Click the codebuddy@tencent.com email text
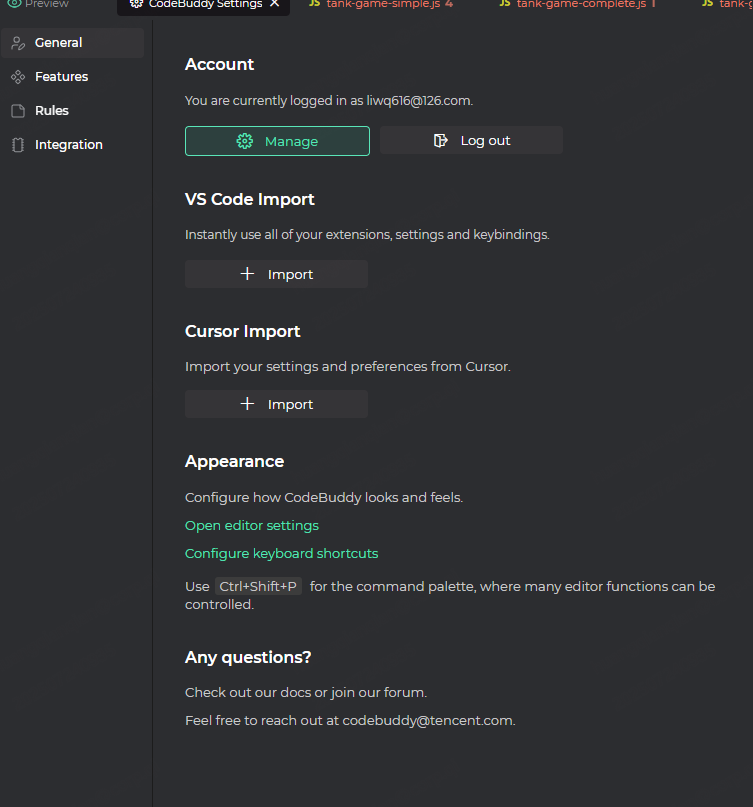Image resolution: width=753 pixels, height=807 pixels. click(x=428, y=721)
